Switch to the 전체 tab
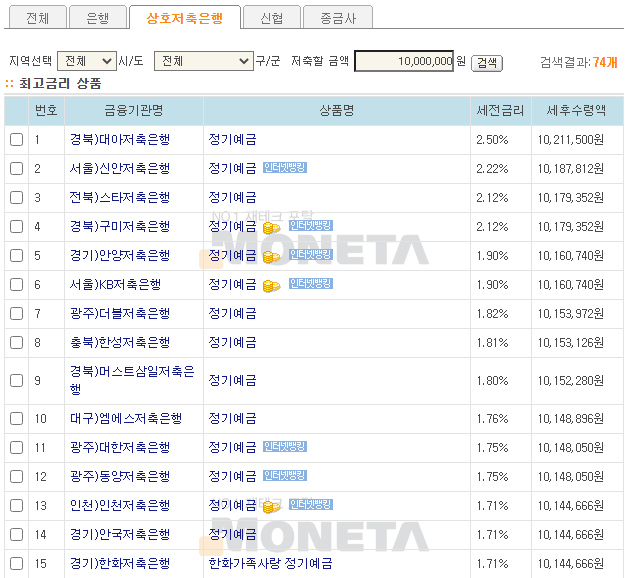This screenshot has width=627, height=578. 38,18
